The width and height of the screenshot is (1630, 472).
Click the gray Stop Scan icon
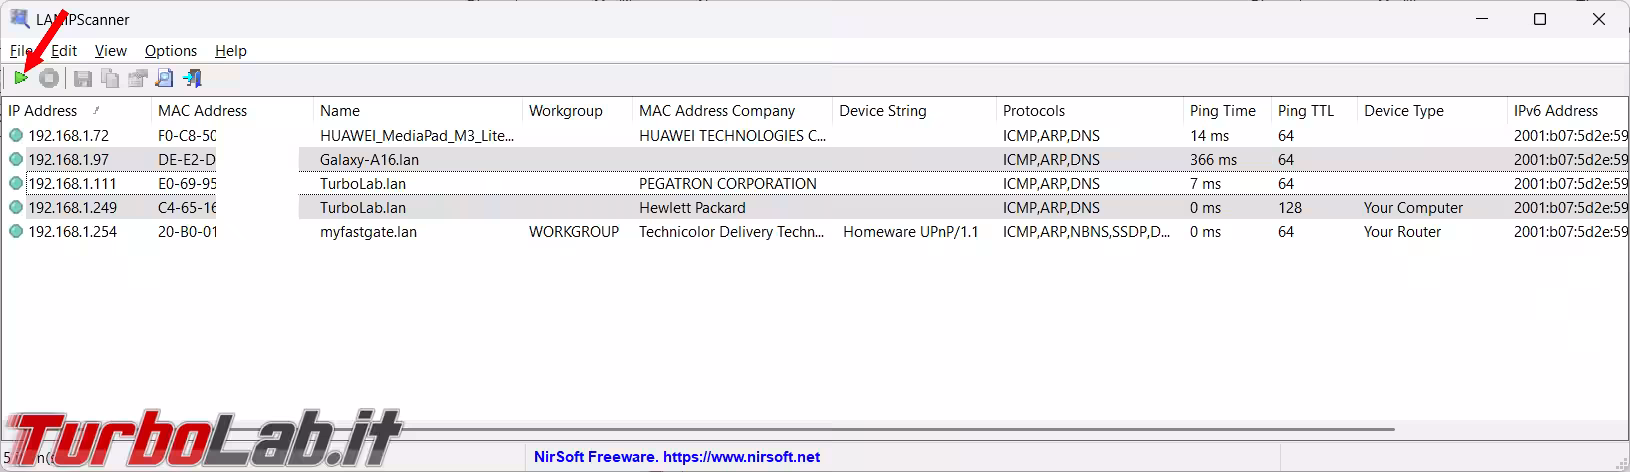[x=49, y=78]
